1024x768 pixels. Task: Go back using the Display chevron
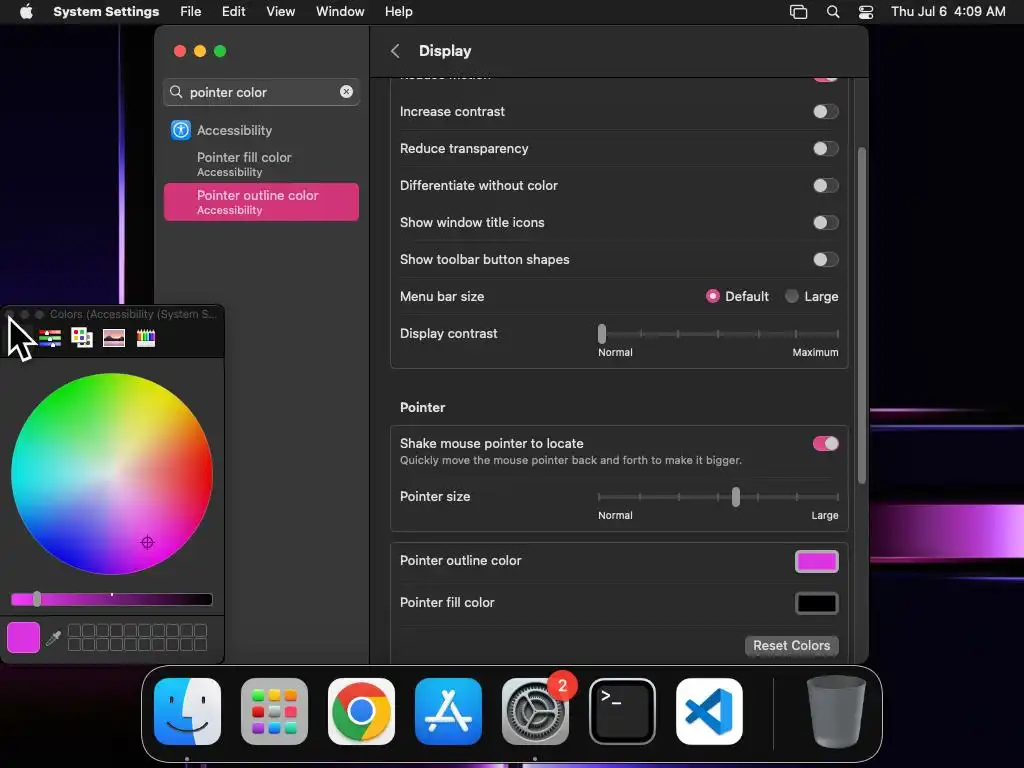394,51
